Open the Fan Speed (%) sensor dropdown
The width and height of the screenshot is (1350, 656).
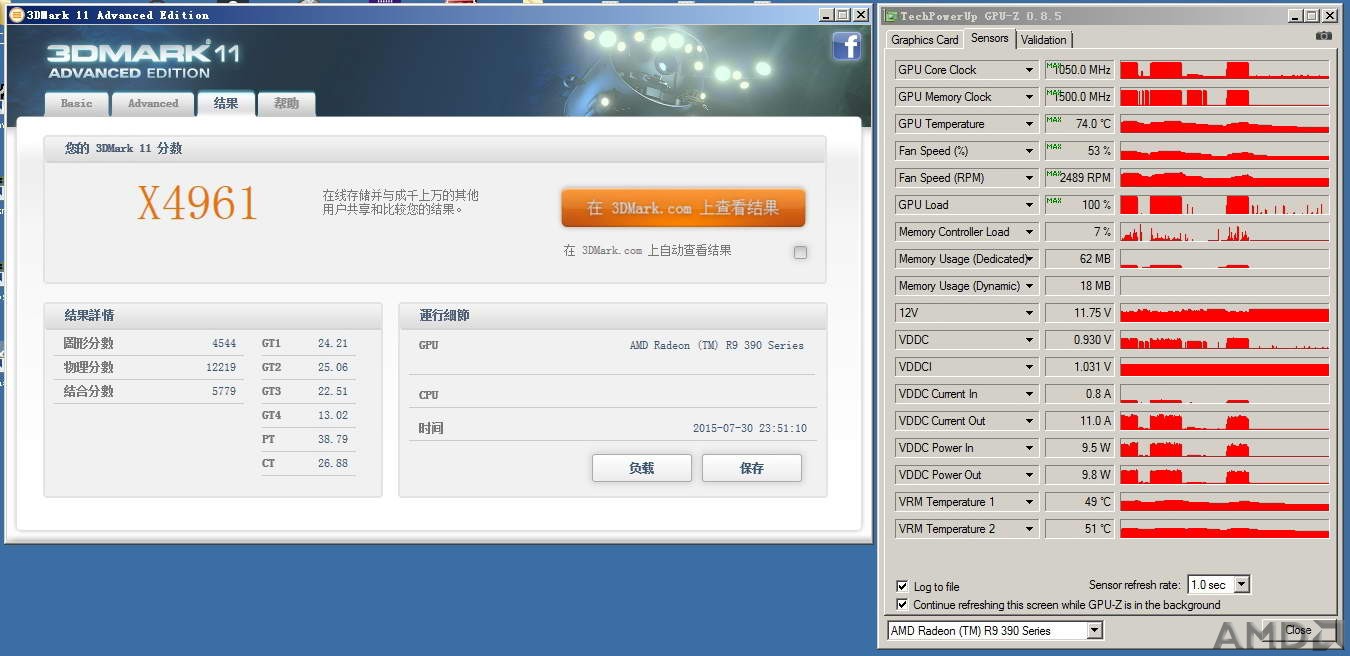(x=1029, y=151)
